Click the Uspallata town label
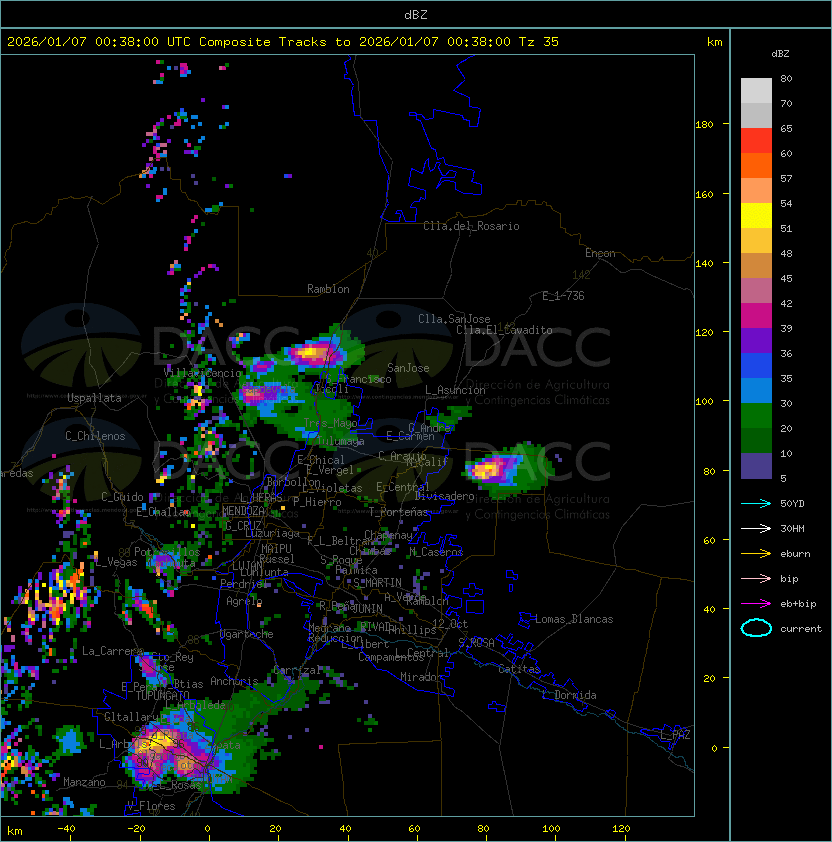This screenshot has width=832, height=842. [94, 398]
